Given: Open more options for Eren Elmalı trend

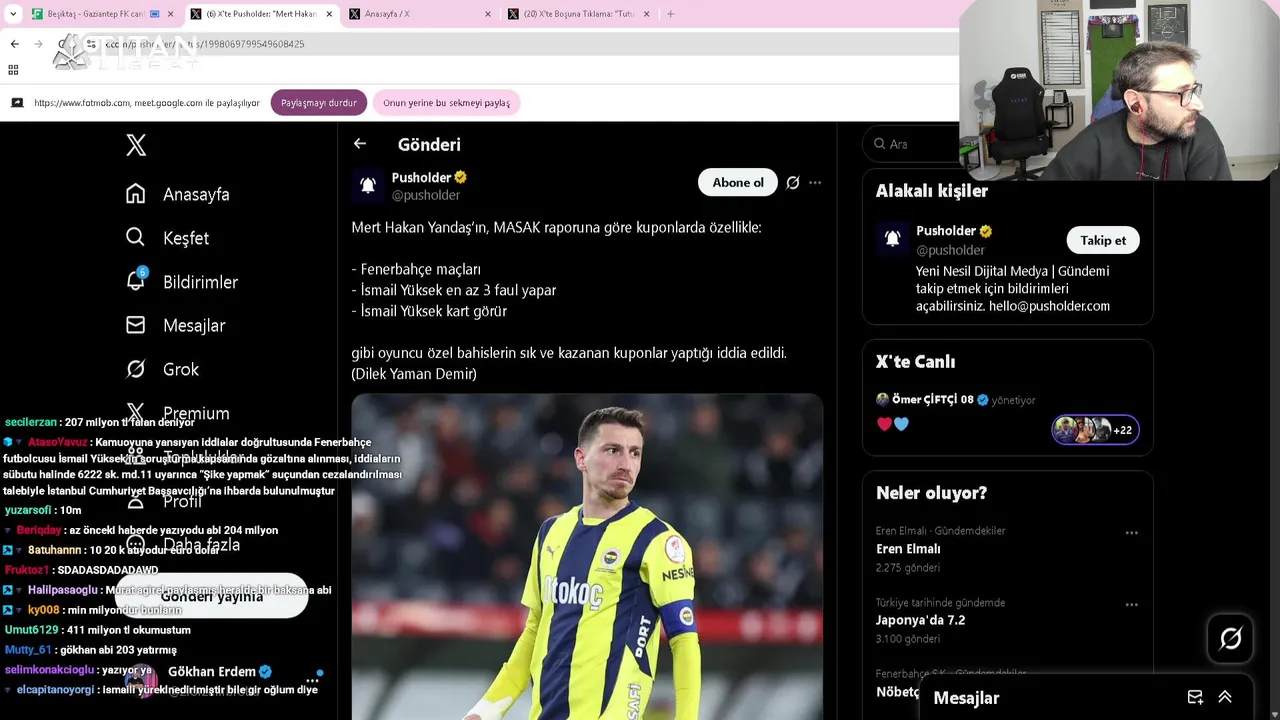Looking at the screenshot, I should click(x=1131, y=533).
